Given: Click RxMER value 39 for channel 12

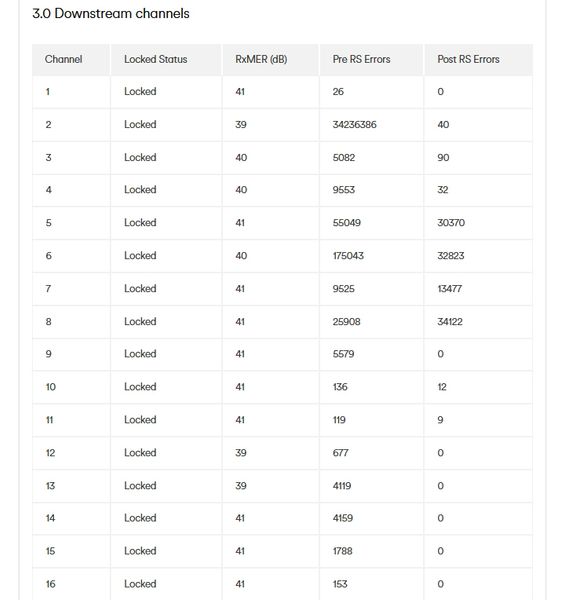Looking at the screenshot, I should (x=241, y=453).
